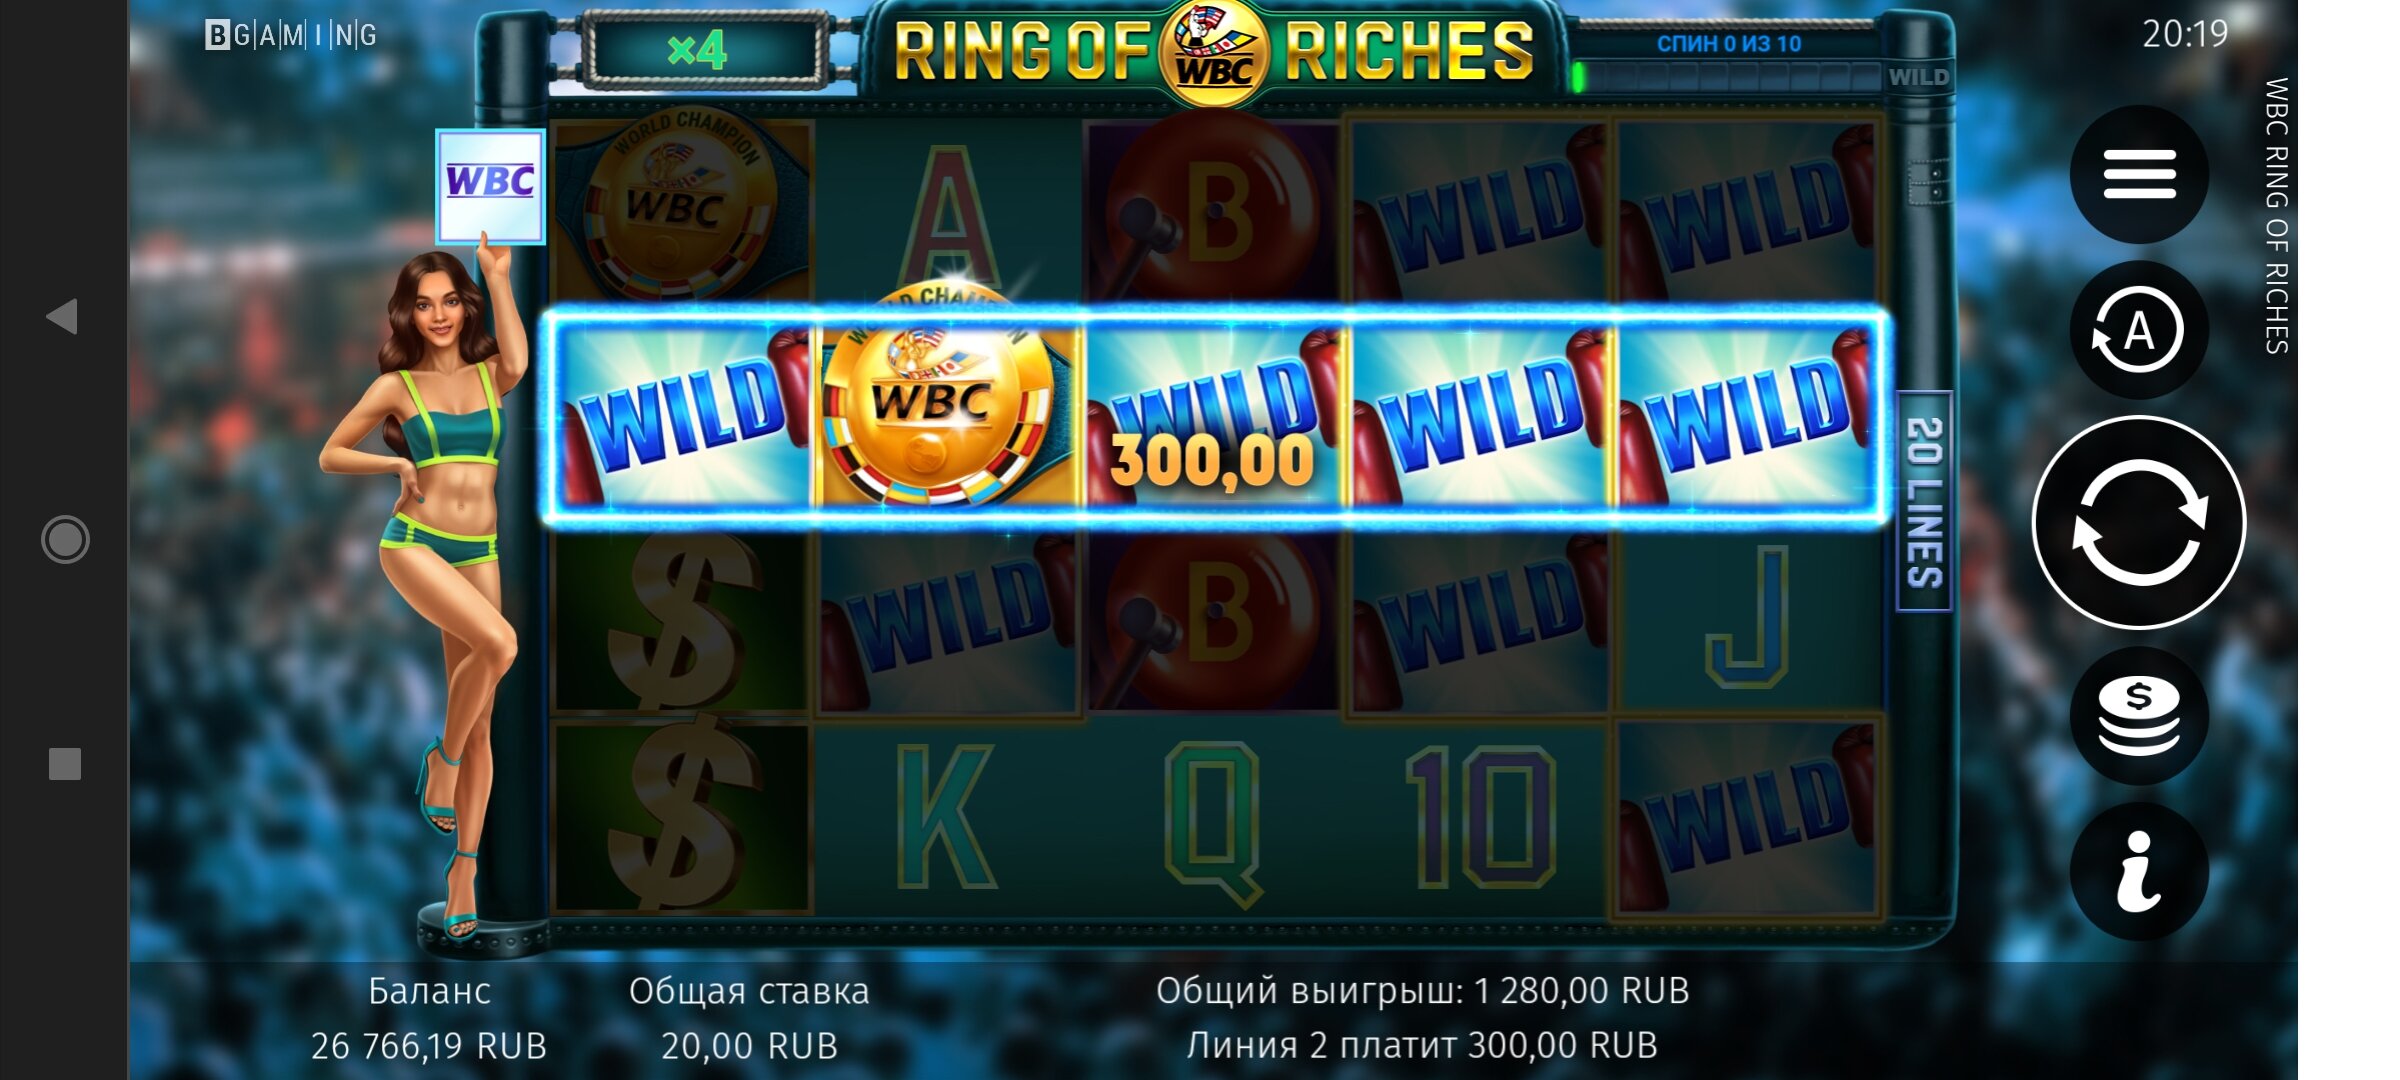Click the BGaming logo

tap(291, 36)
